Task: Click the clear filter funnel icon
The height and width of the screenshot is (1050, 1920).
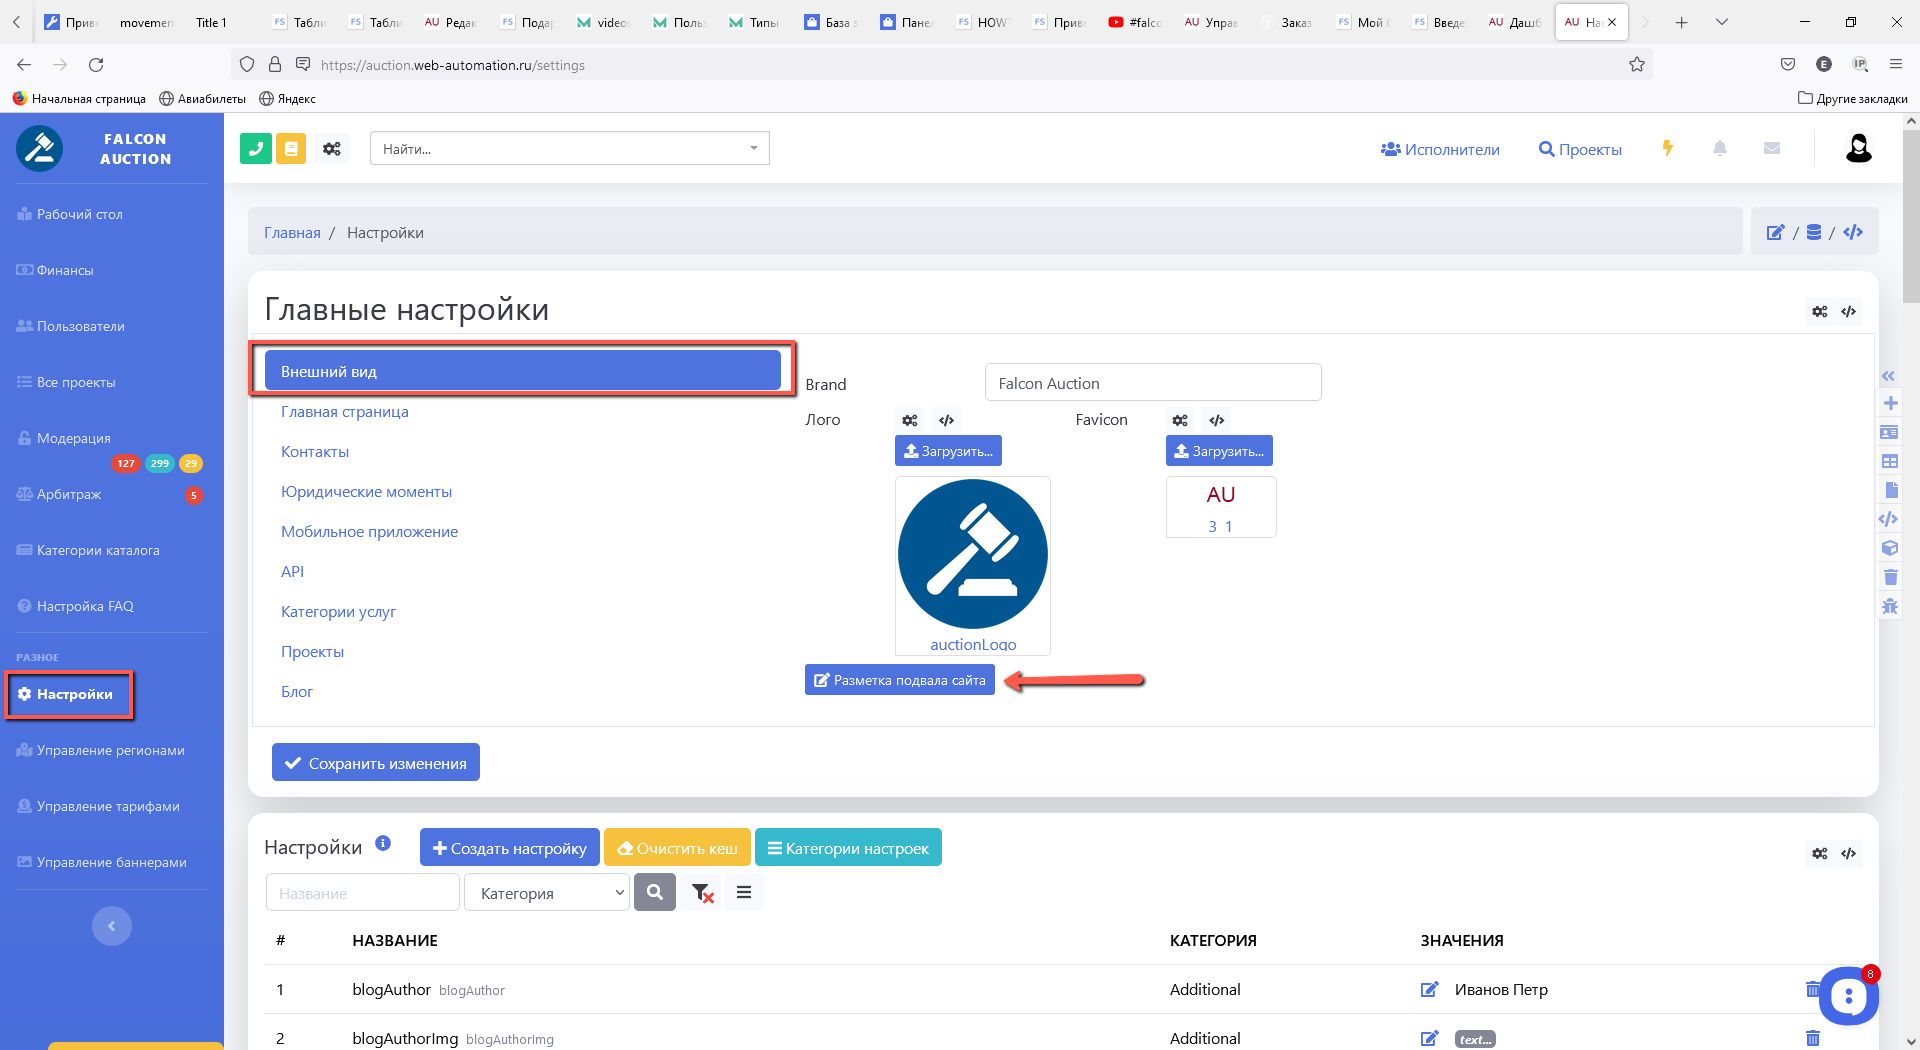Action: pos(702,893)
